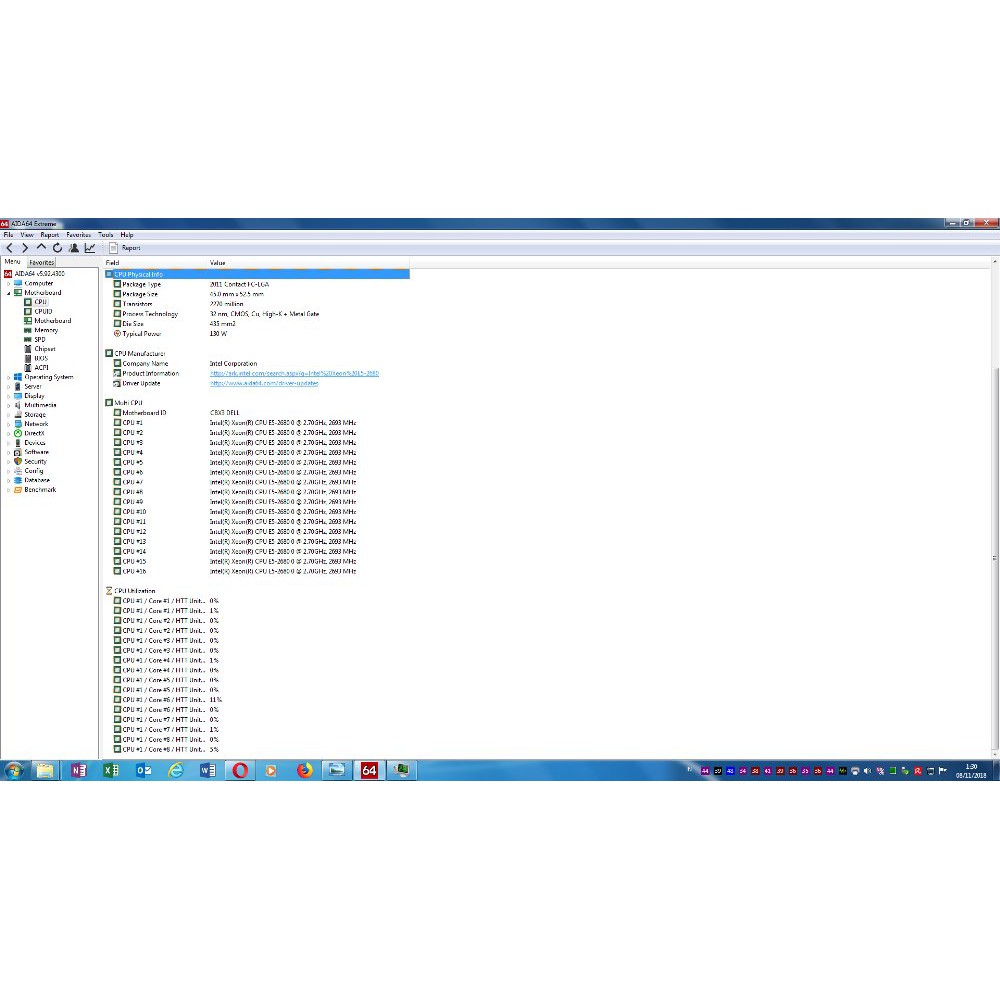This screenshot has height=1000, width=1000.
Task: Click the Driver Update row icon
Action: click(117, 383)
